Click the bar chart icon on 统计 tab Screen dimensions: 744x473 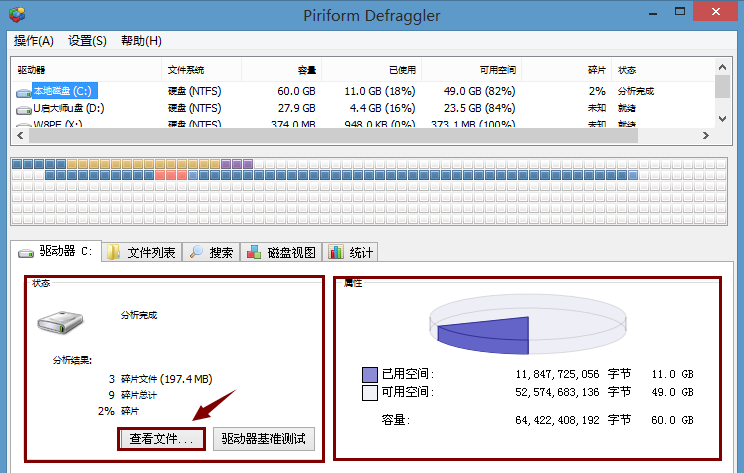(335, 252)
